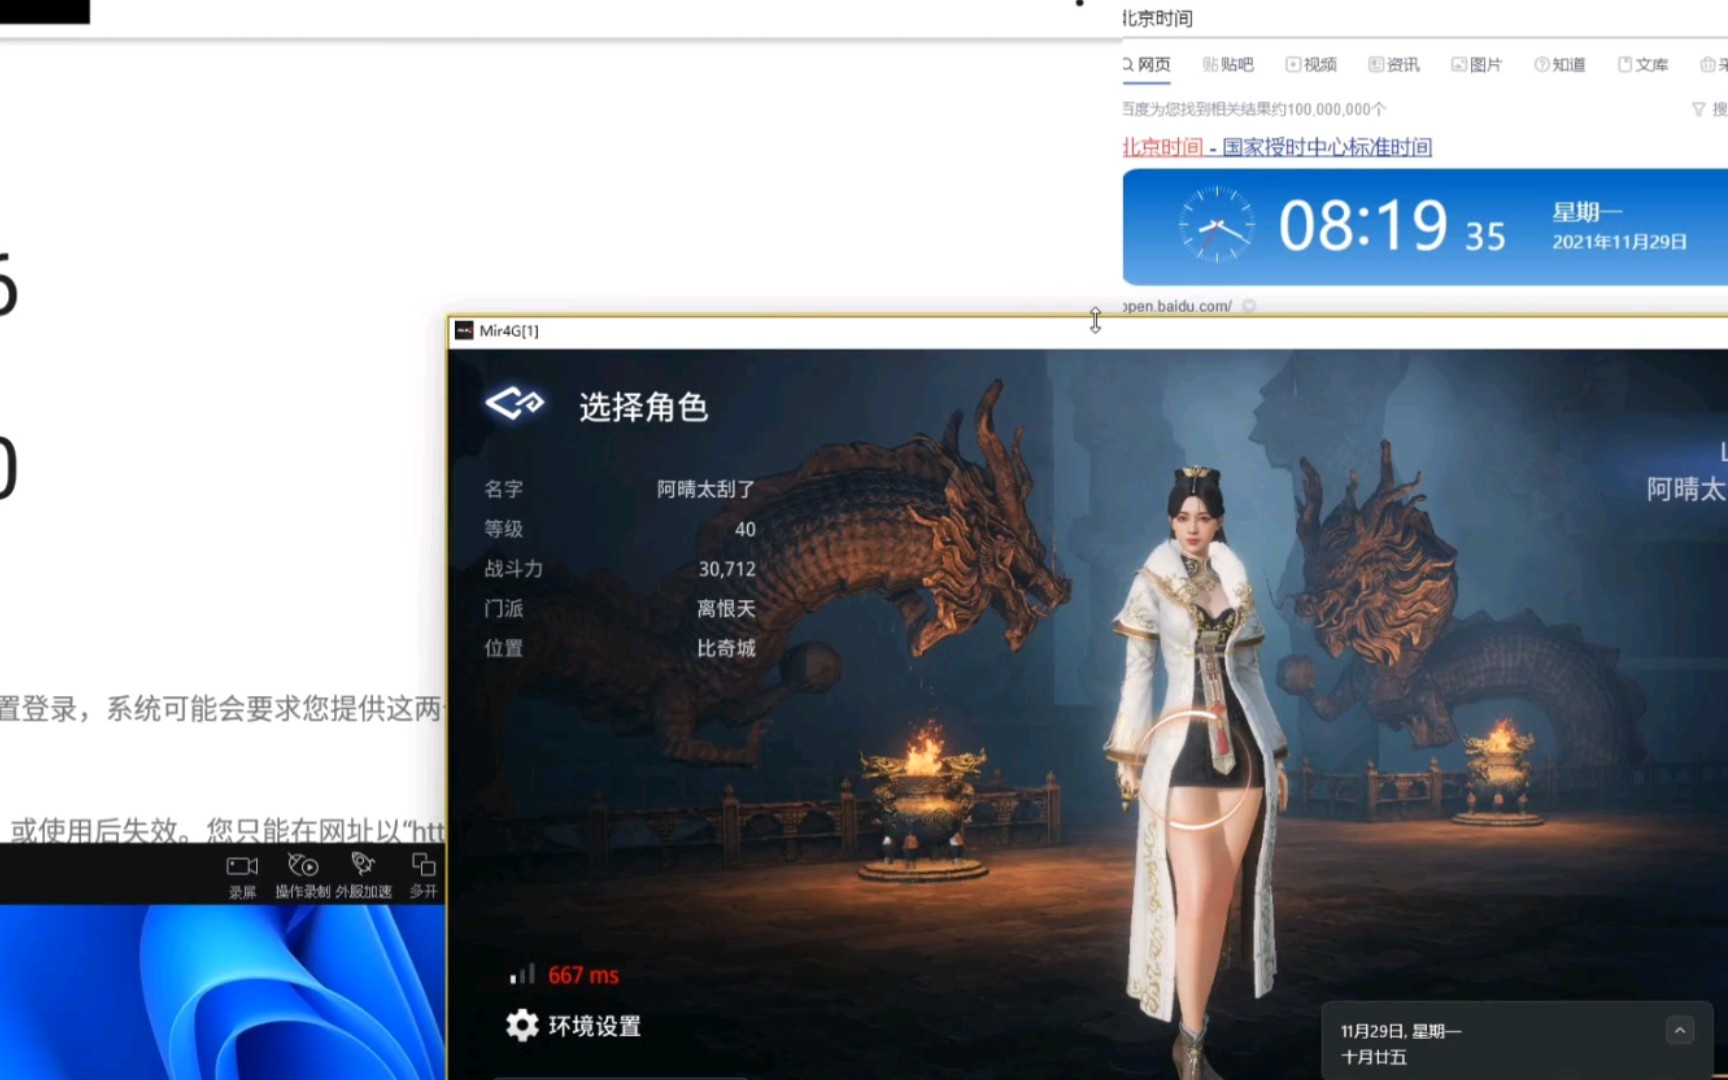
Task: Click the 11月29日, 星期一 calendar date
Action: (x=1401, y=1031)
